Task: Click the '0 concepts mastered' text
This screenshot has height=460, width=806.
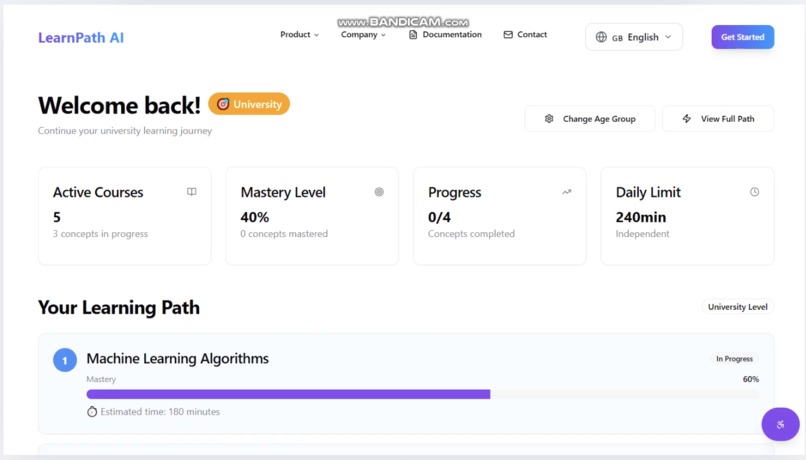Action: point(284,234)
